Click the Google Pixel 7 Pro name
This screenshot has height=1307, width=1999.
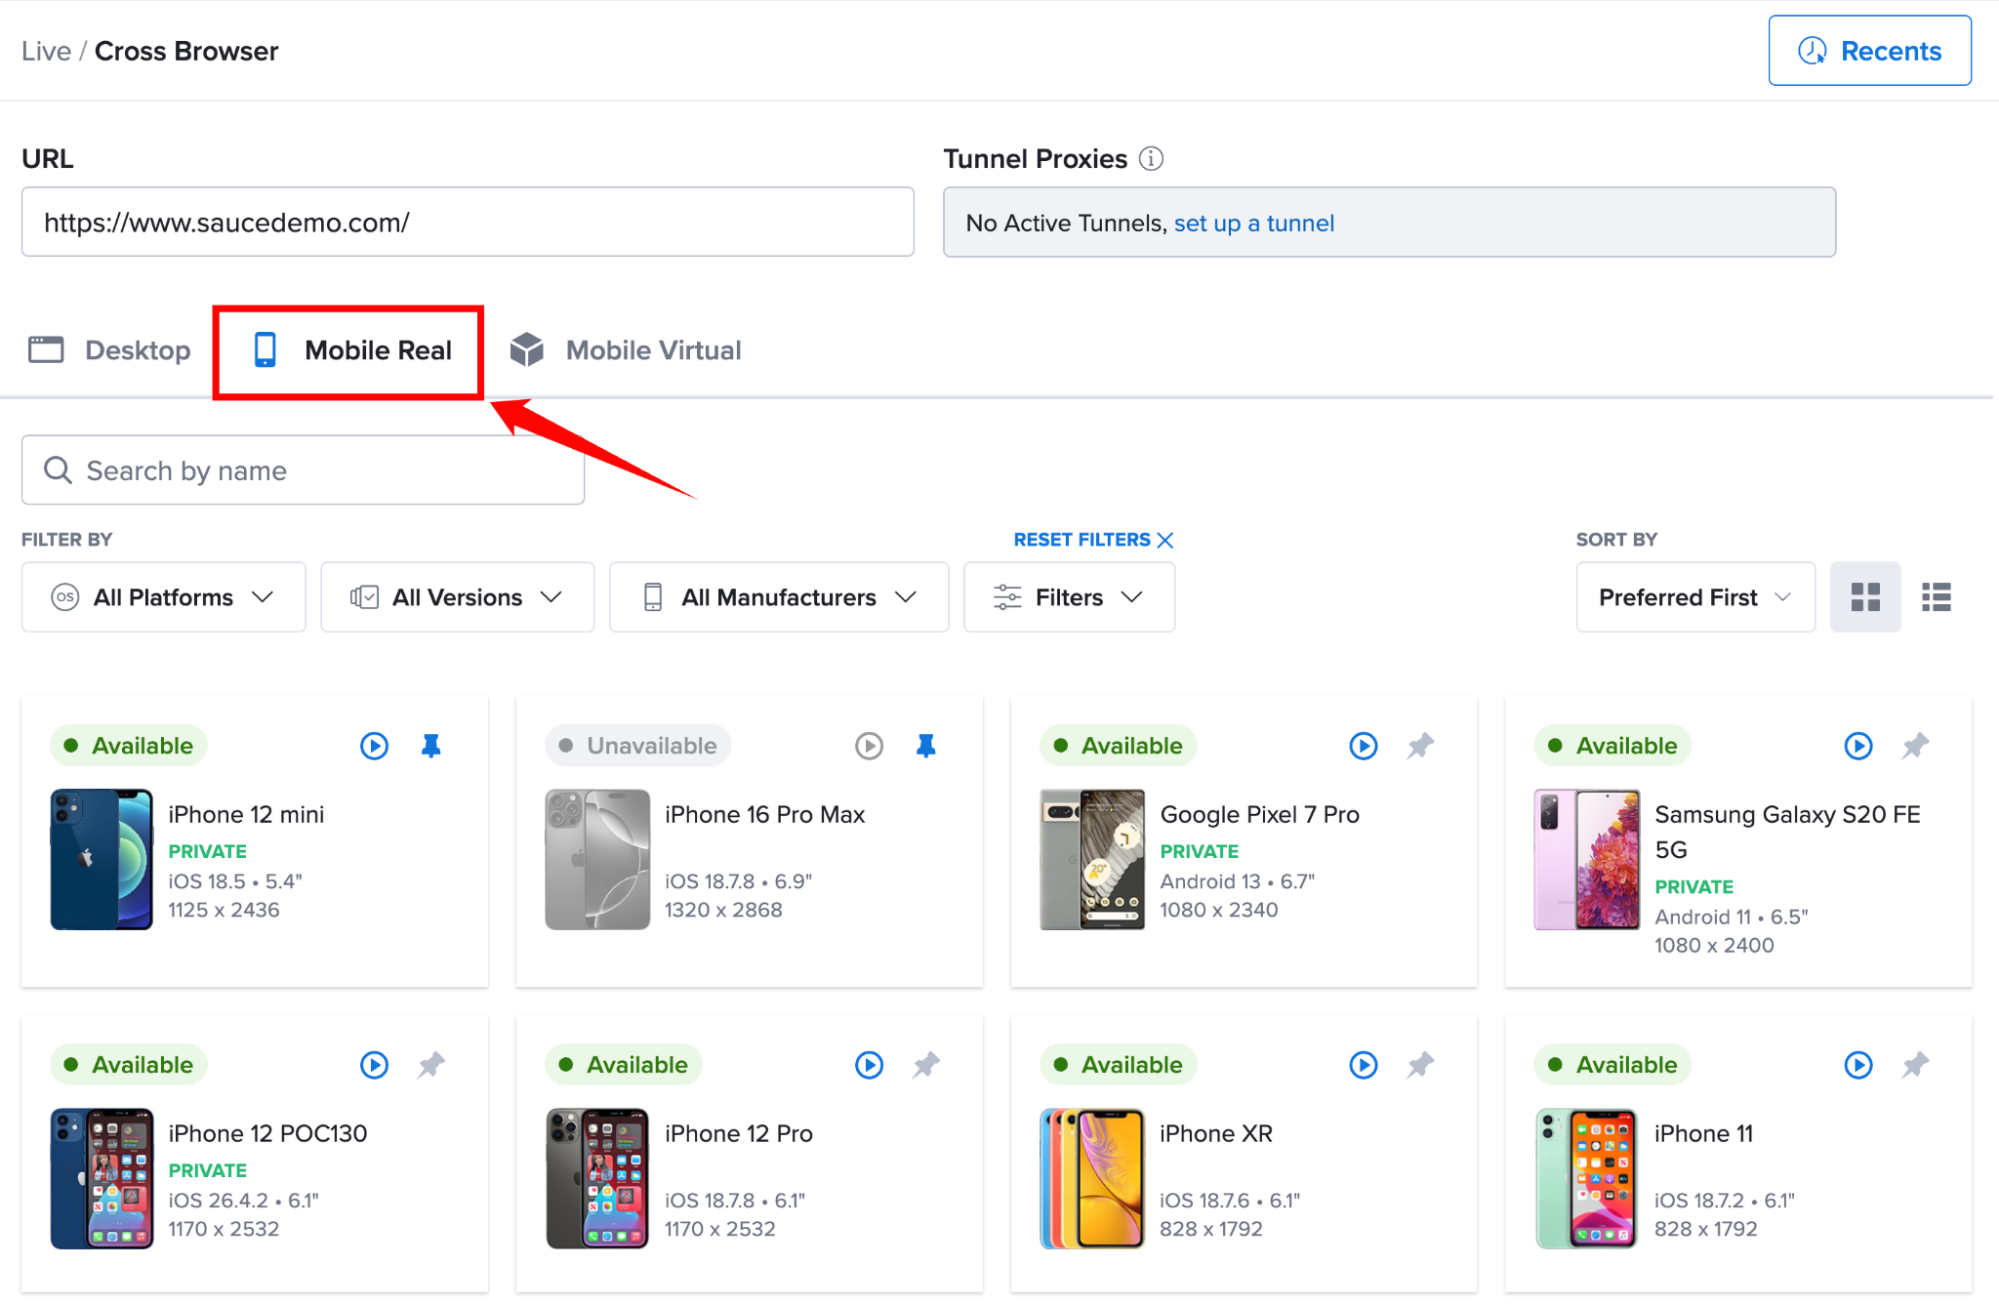click(x=1260, y=815)
